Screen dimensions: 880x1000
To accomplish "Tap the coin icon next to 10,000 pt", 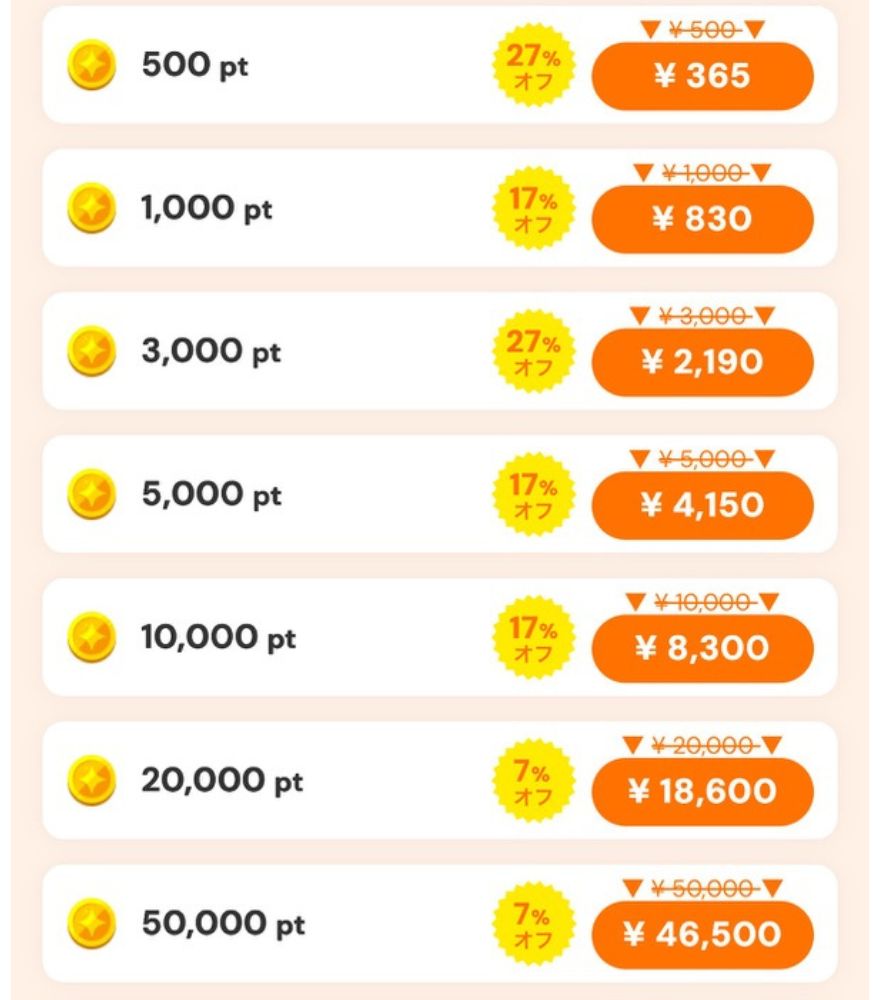I will pyautogui.click(x=91, y=638).
